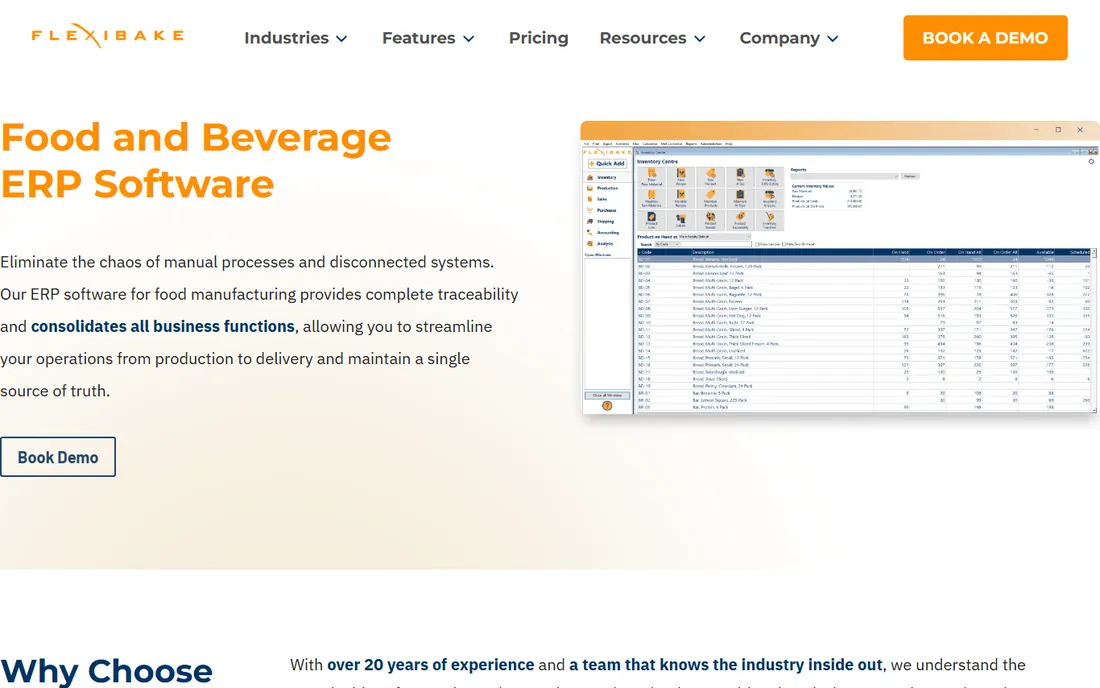
Task: Select row BD-02 Bread, French Rolls
Action: coord(863,267)
